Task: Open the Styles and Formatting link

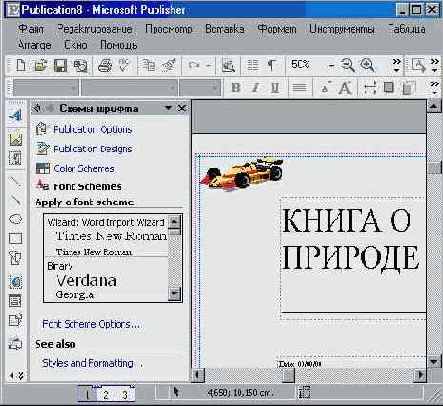Action: coord(88,363)
